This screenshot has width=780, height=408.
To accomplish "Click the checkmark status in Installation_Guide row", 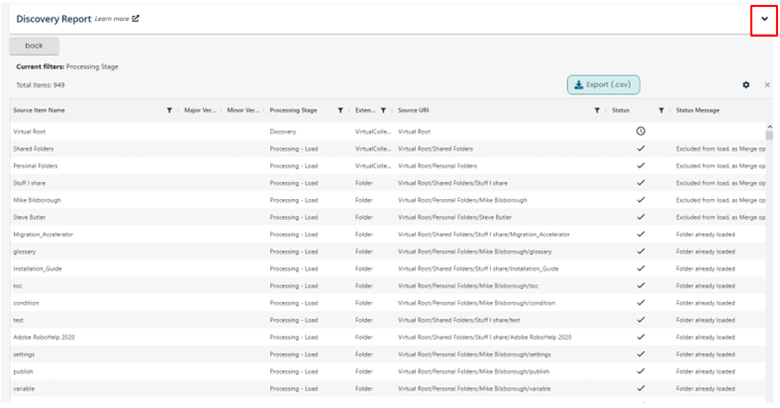I will pyautogui.click(x=641, y=268).
